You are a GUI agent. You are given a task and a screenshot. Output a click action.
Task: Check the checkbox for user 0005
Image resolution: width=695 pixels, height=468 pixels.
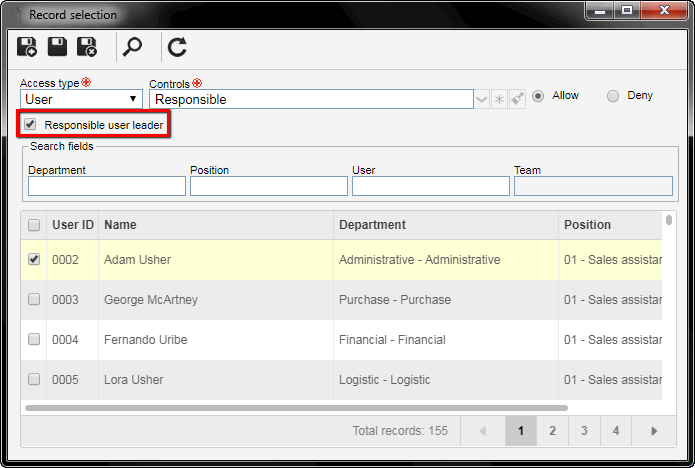[x=34, y=379]
